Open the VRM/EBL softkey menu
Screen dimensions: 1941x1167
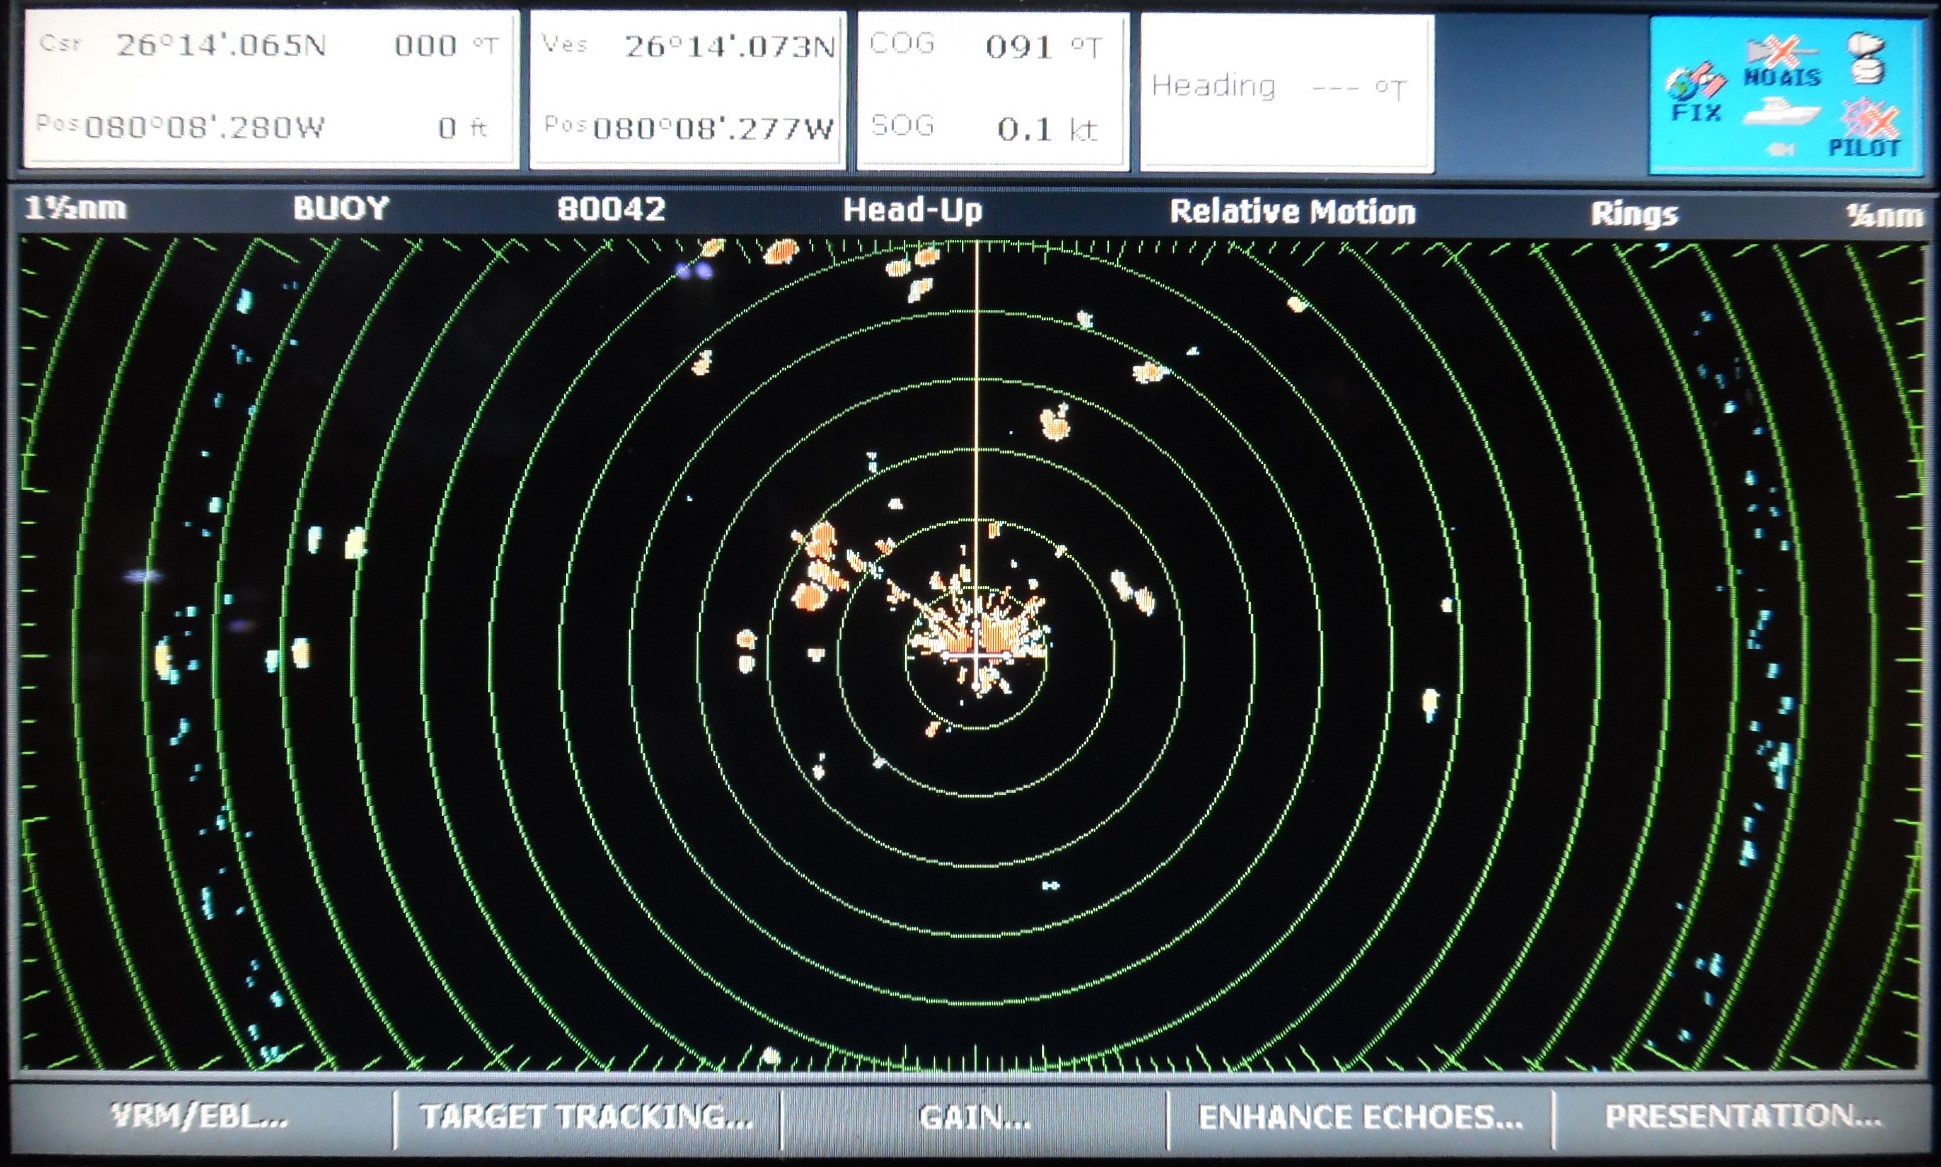(199, 1117)
